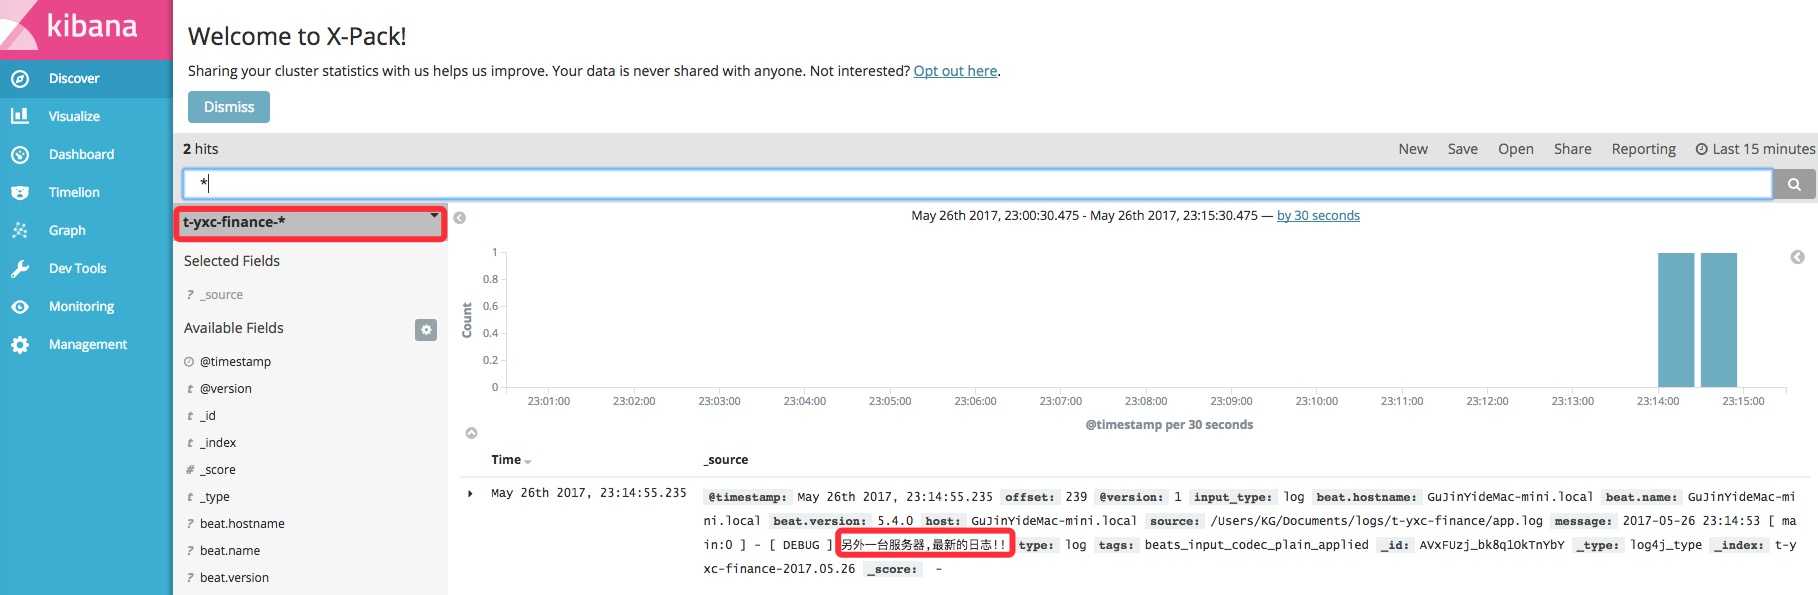Select Visualize menu label
1818x595 pixels.
pos(74,116)
